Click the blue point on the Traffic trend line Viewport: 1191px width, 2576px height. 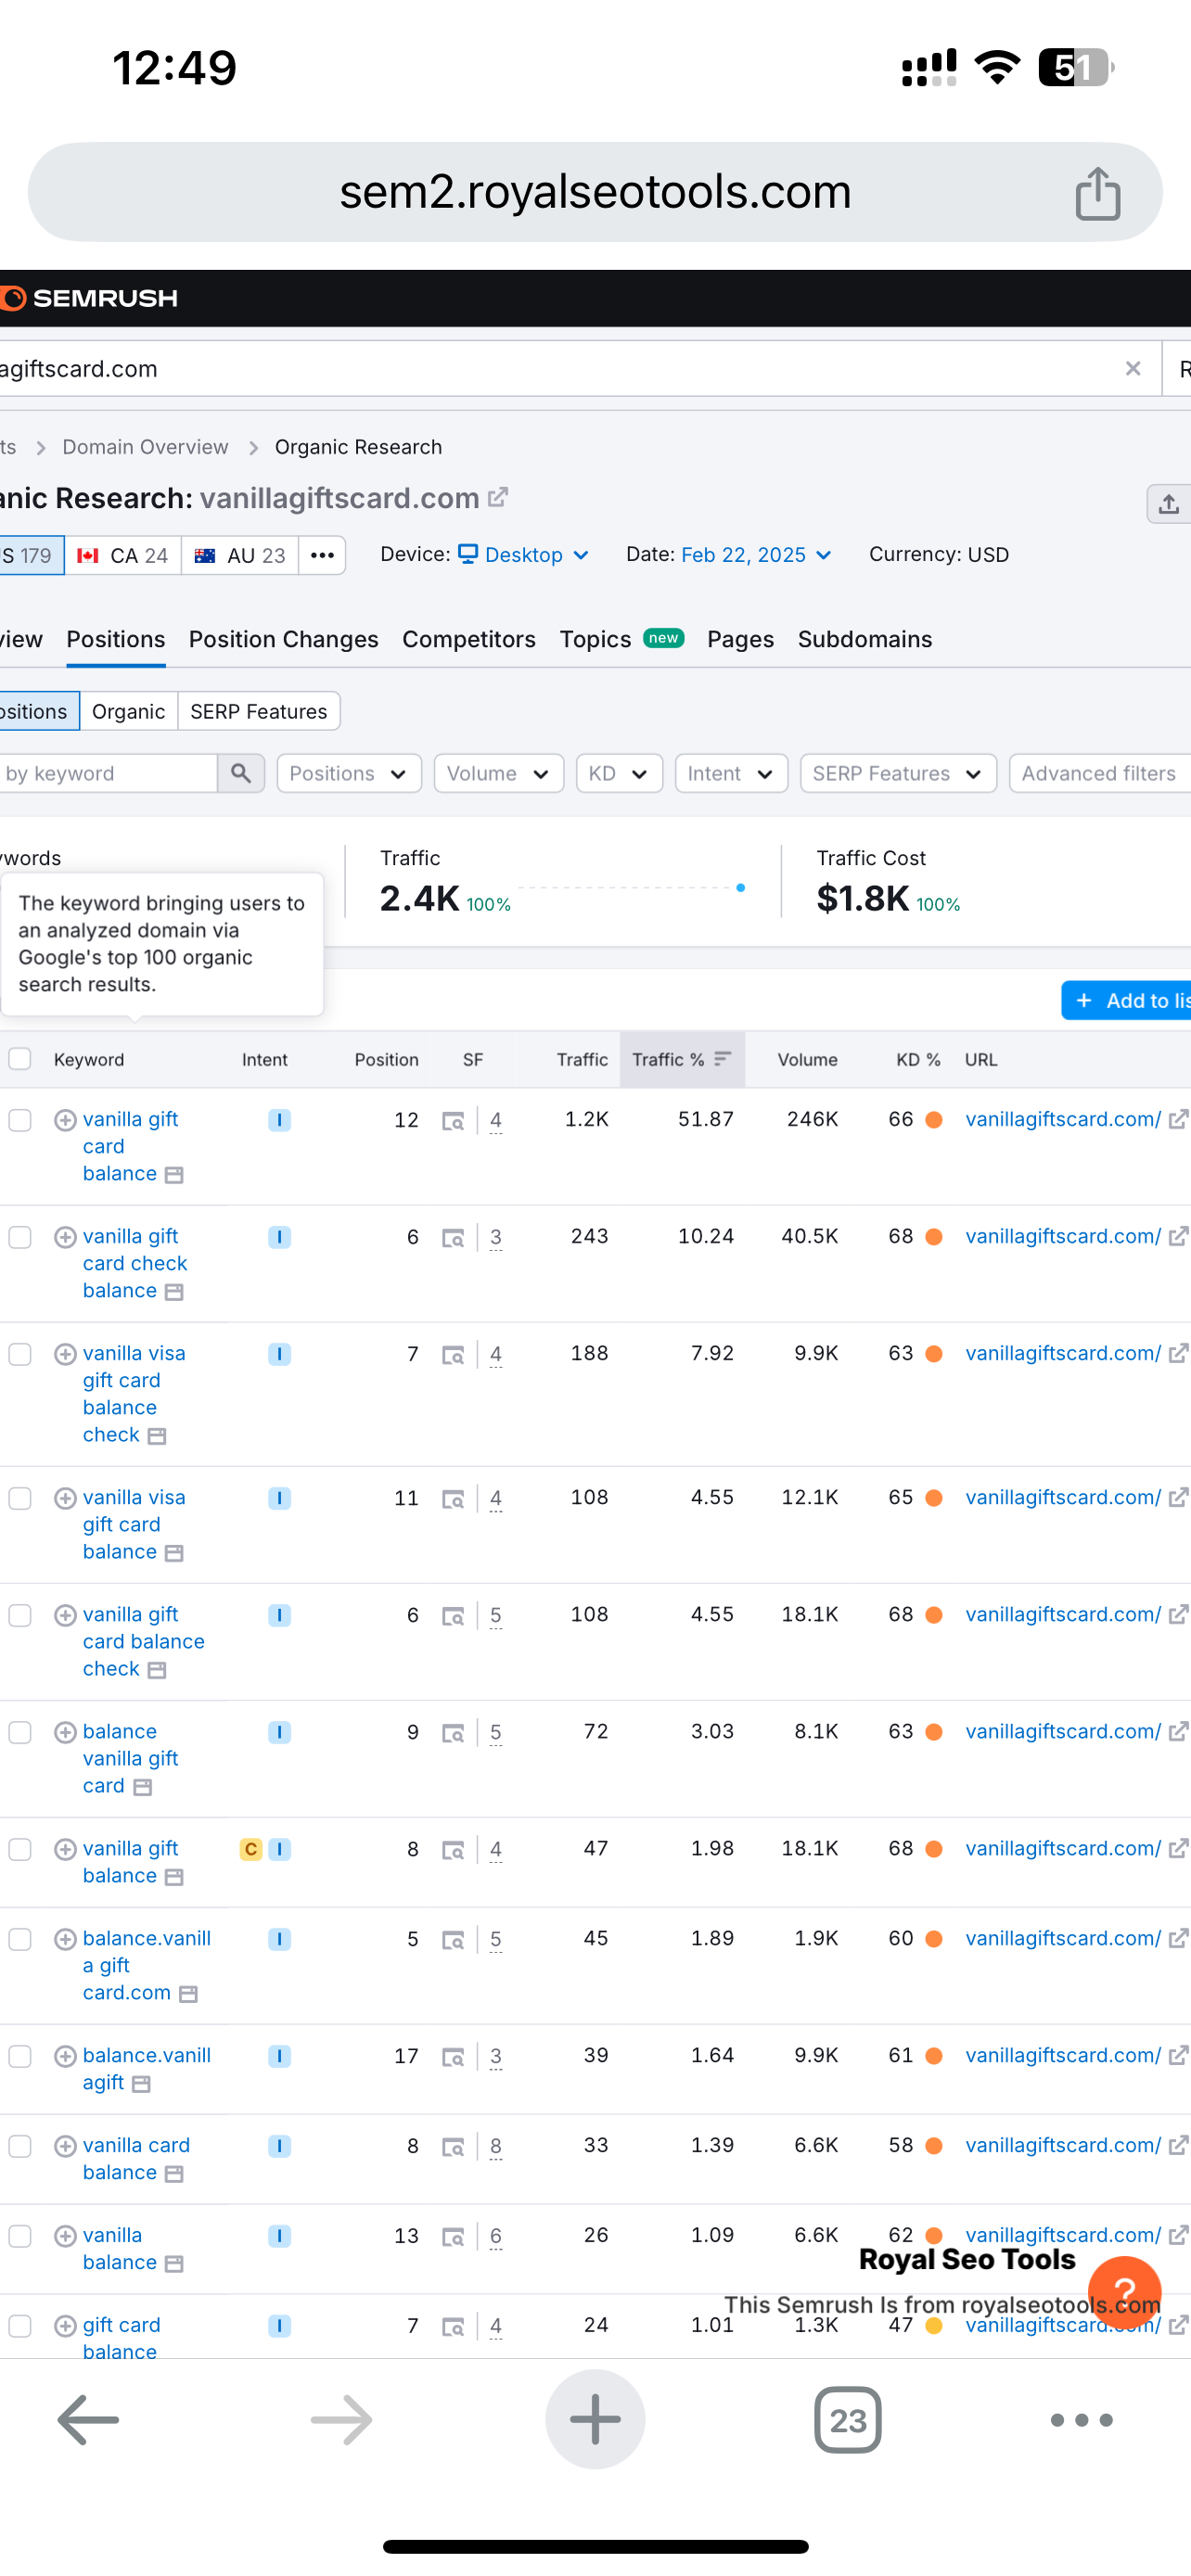740,888
